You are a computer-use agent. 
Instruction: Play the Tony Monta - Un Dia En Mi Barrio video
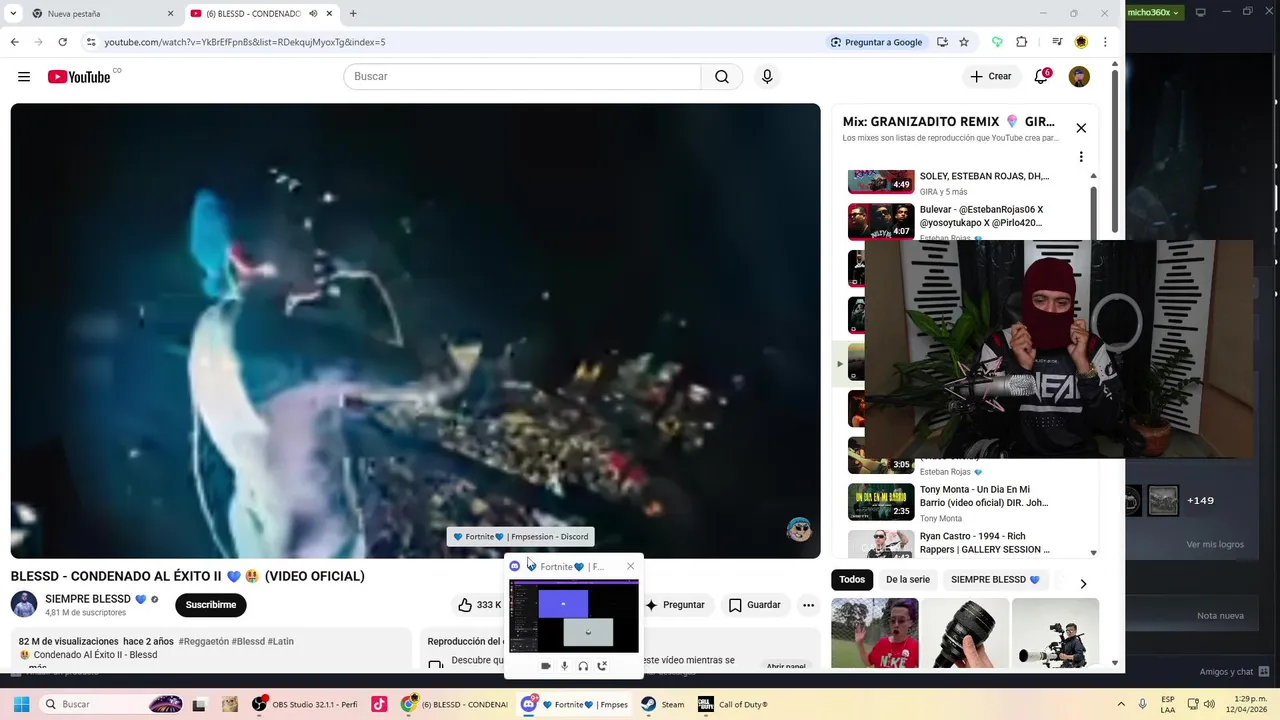coord(881,502)
